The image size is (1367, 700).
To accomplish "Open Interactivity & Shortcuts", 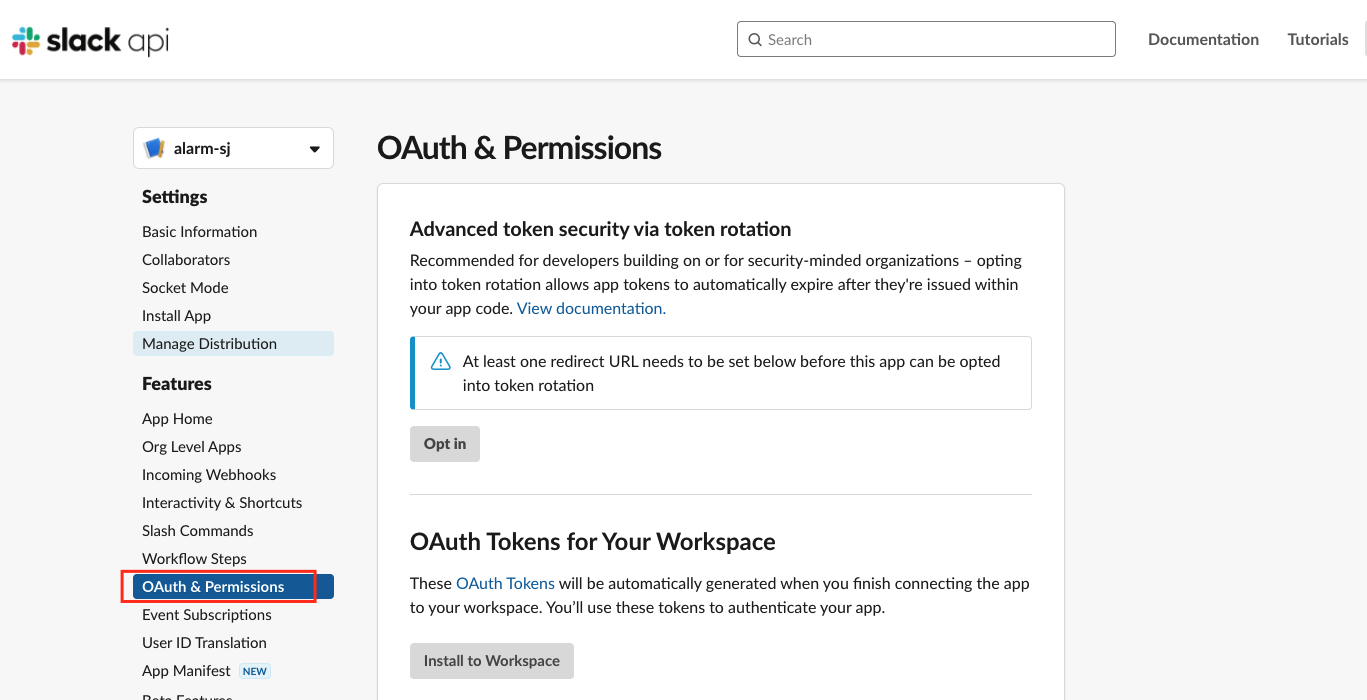I will click(x=222, y=502).
